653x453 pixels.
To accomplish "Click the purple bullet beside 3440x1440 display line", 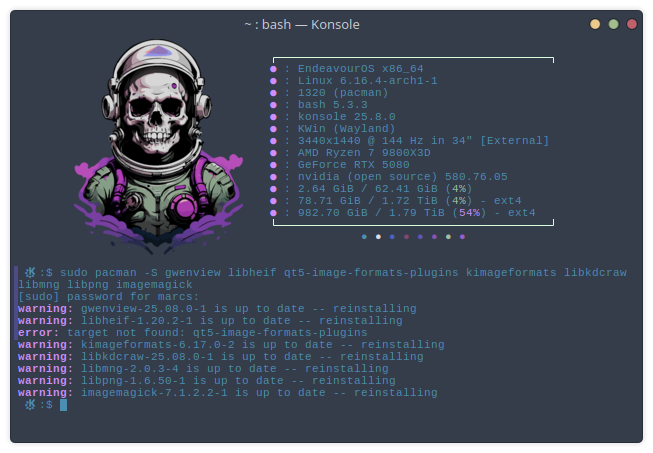I will [273, 141].
